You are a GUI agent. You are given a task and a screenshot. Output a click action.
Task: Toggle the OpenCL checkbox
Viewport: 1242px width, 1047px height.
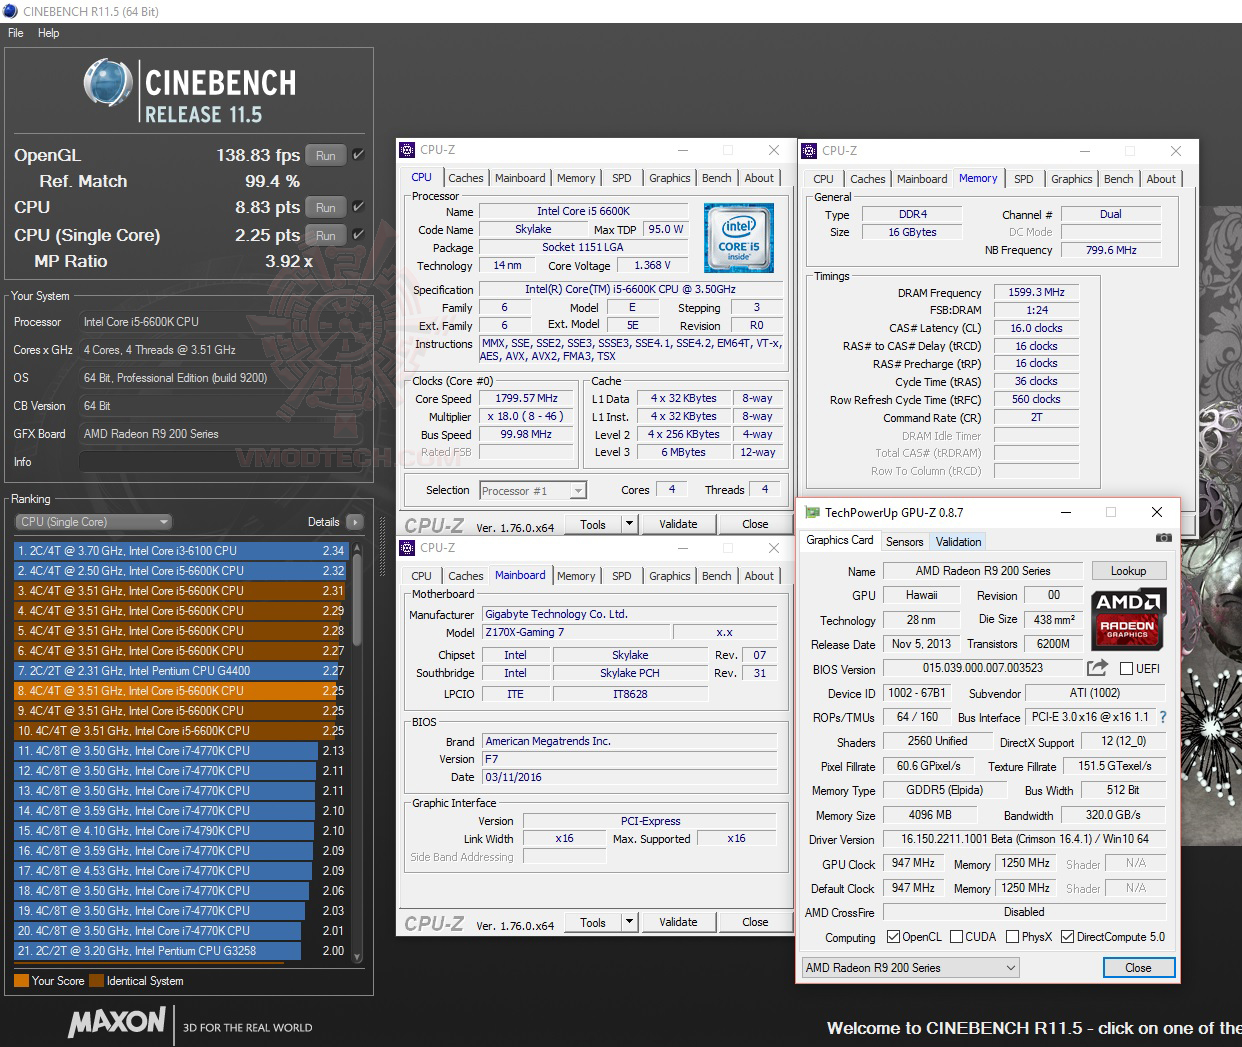point(894,937)
